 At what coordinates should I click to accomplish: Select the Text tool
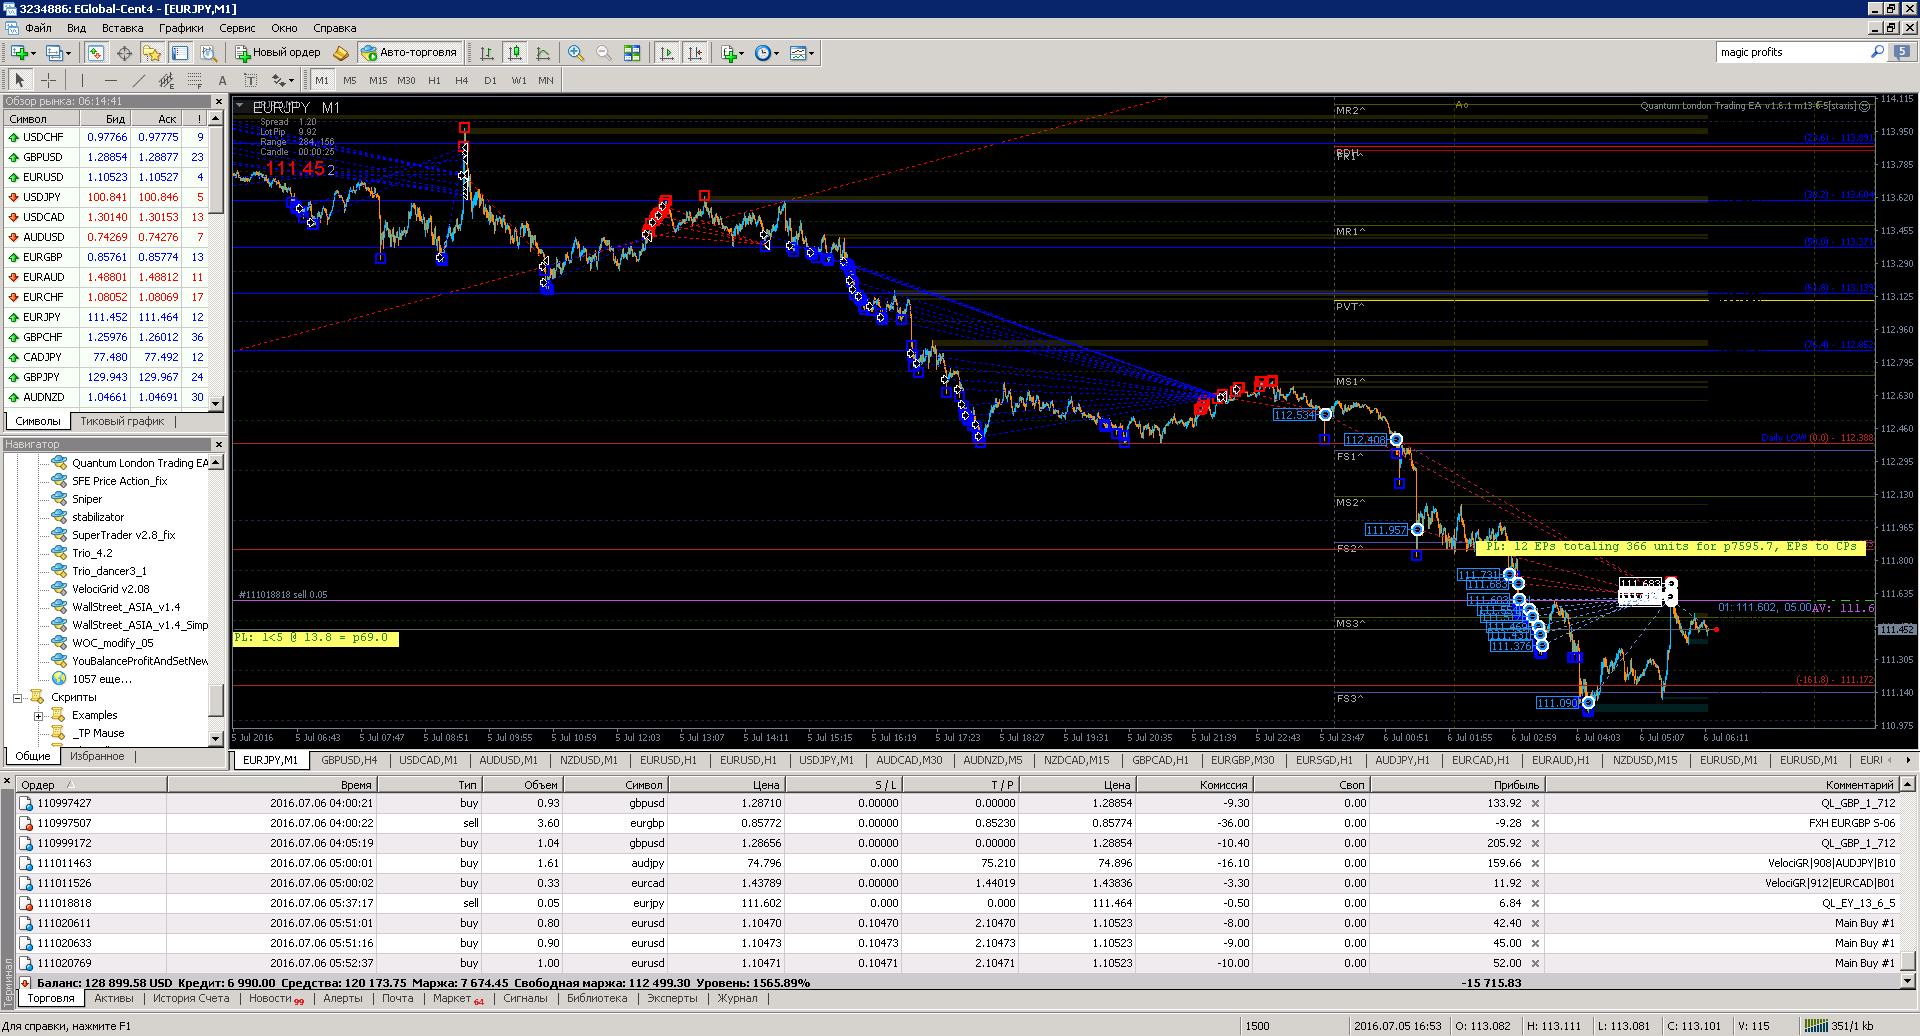pos(222,80)
